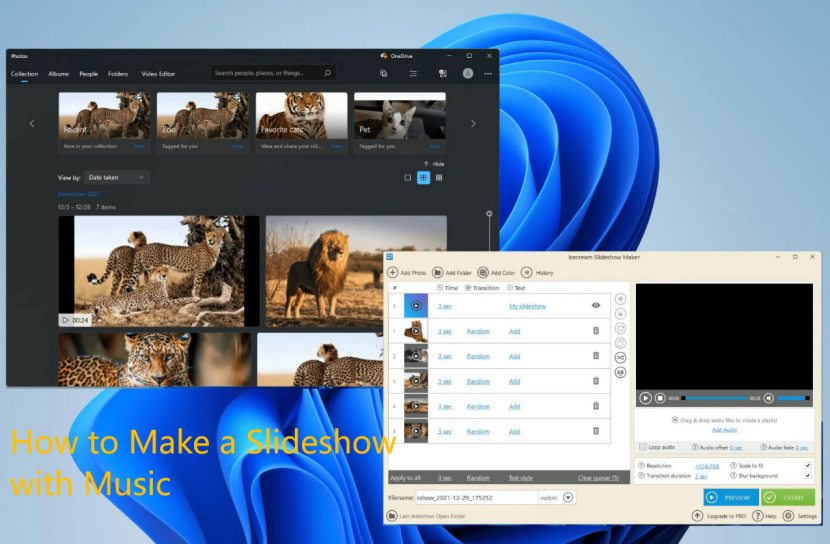
Task: Click next arrow in Photos carousel
Action: coord(473,123)
